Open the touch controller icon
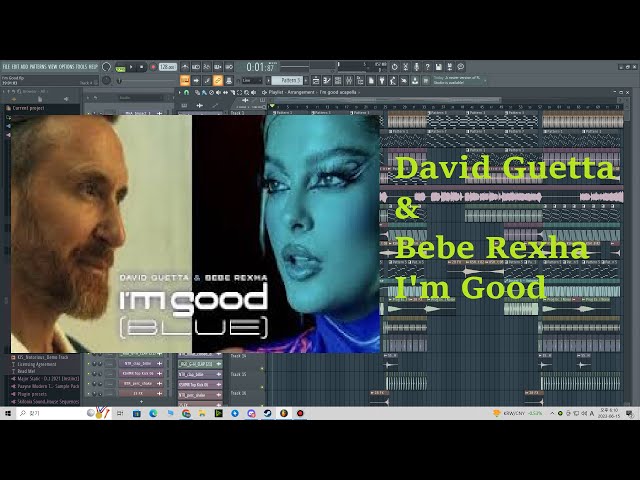Screen dimensions: 640x480 pyautogui.click(x=404, y=80)
